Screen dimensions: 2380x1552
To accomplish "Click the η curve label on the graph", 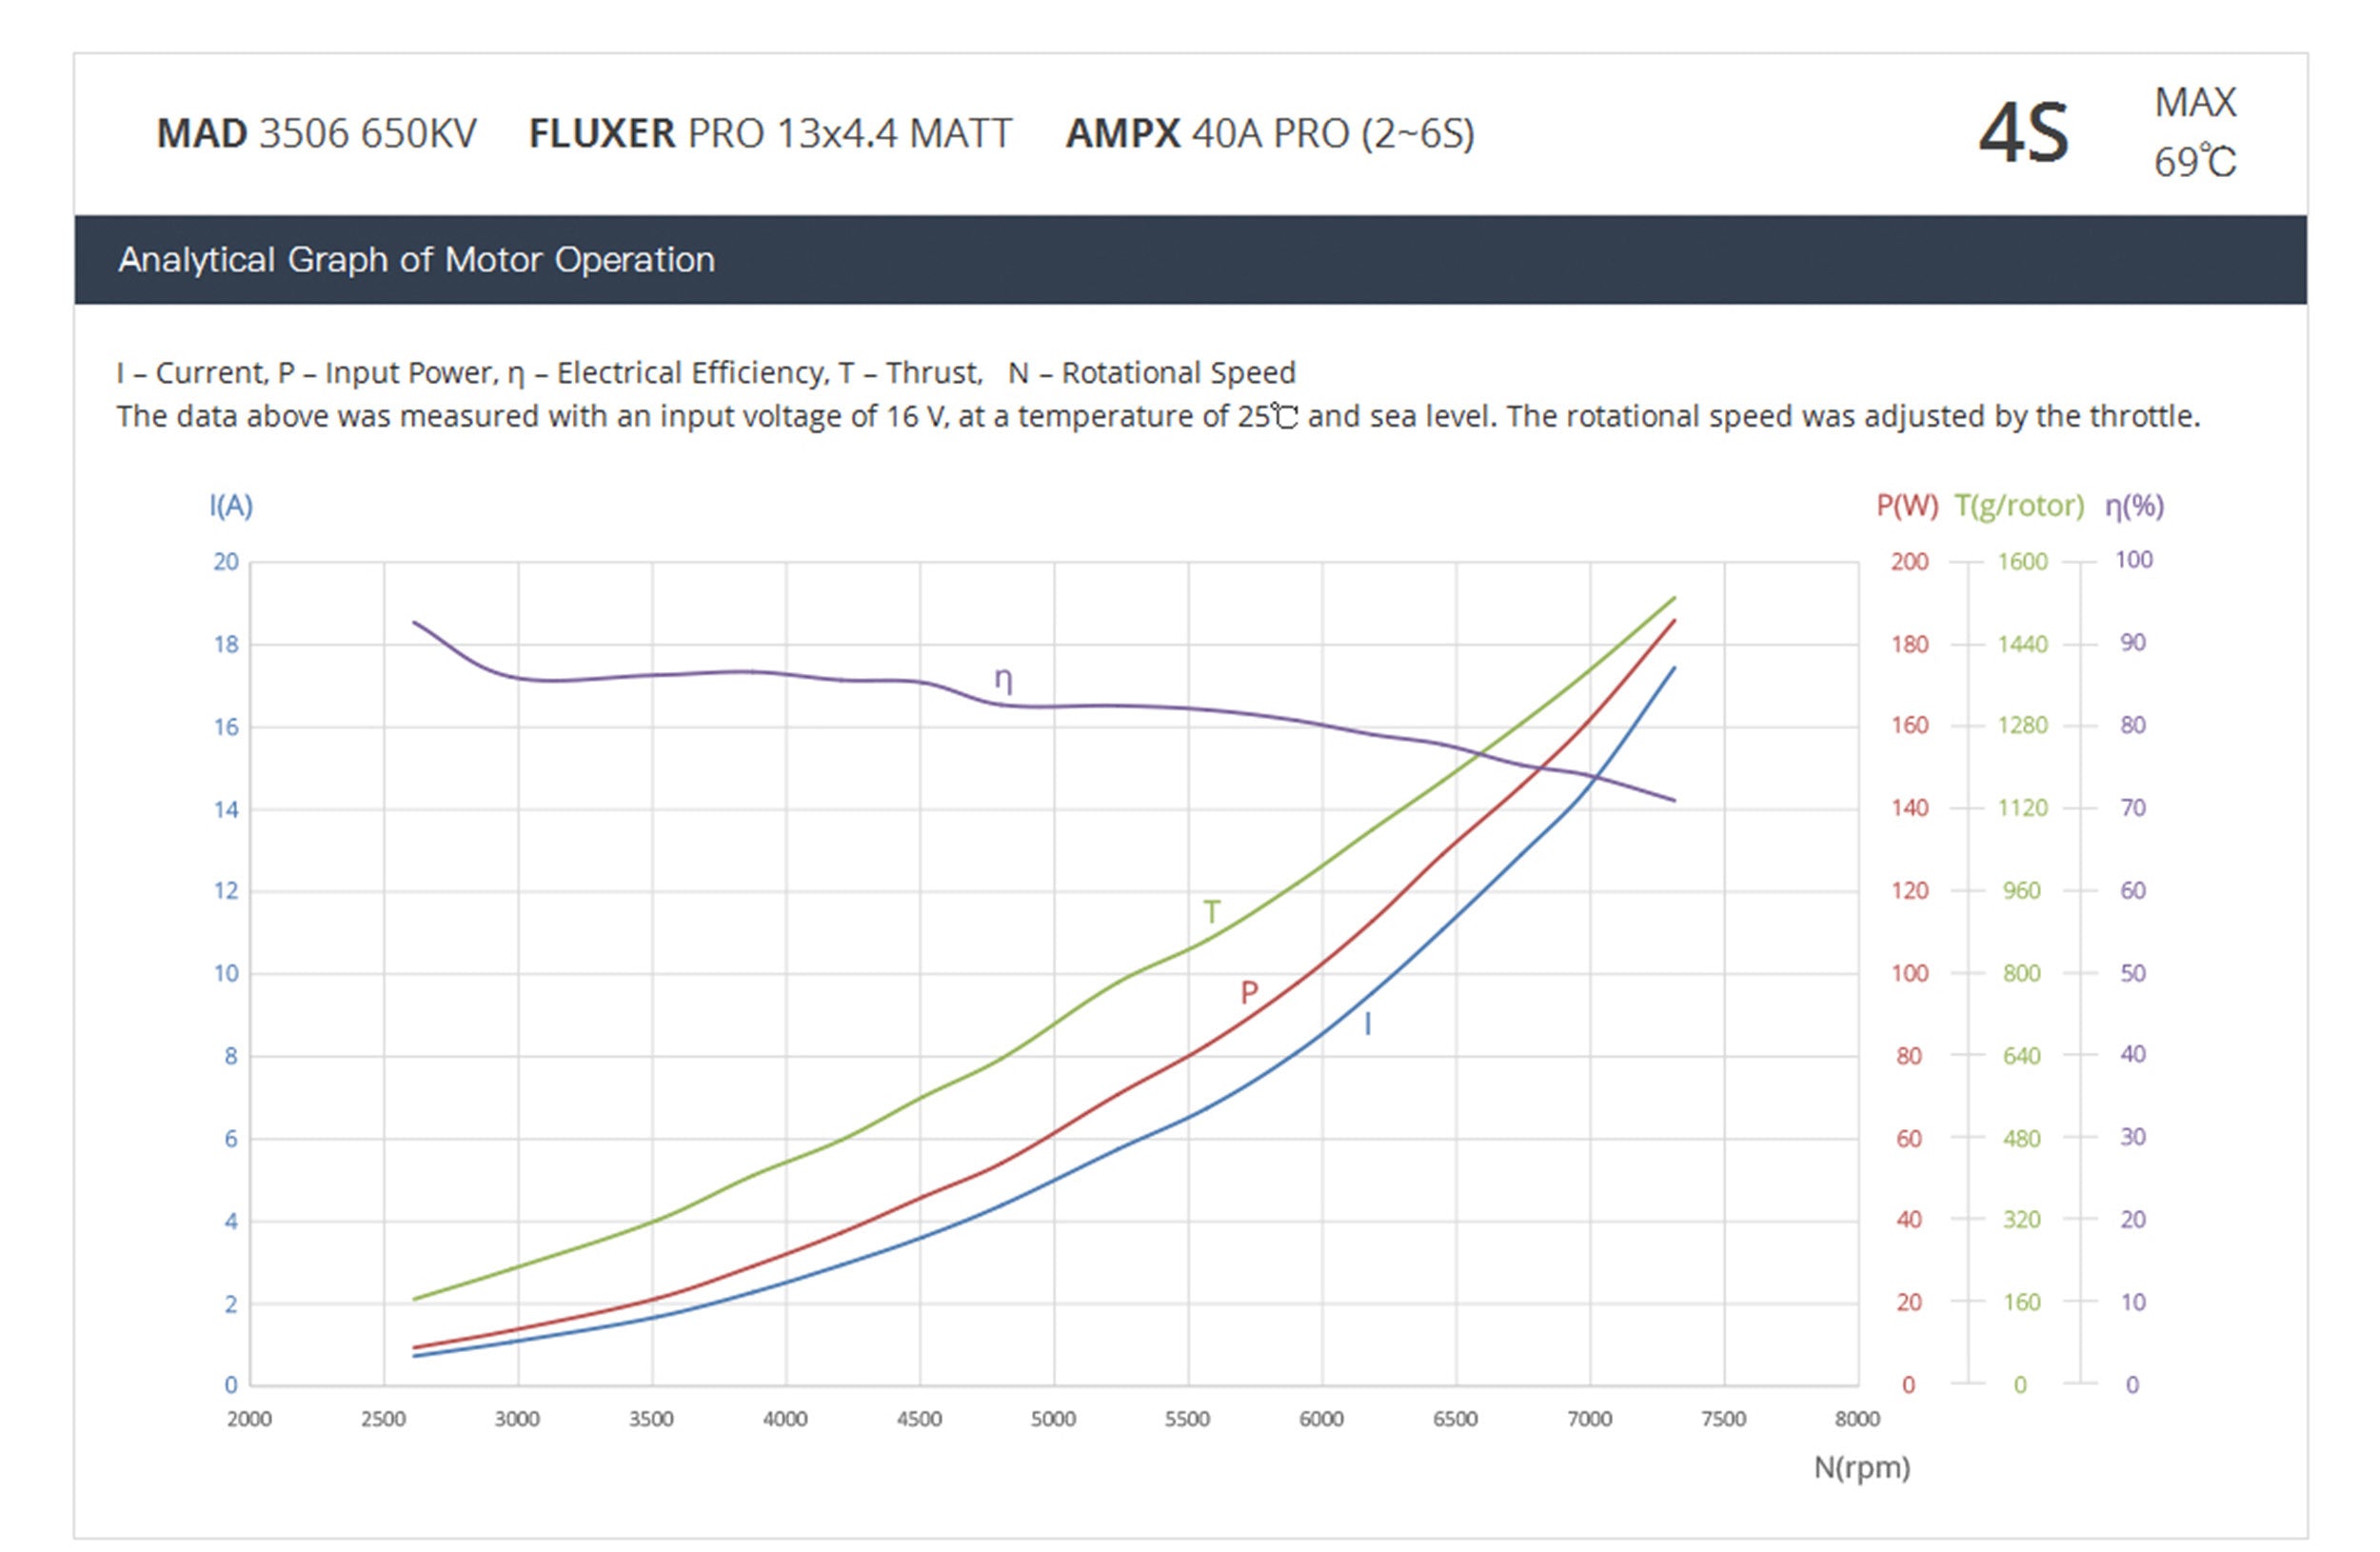I will coord(1003,680).
